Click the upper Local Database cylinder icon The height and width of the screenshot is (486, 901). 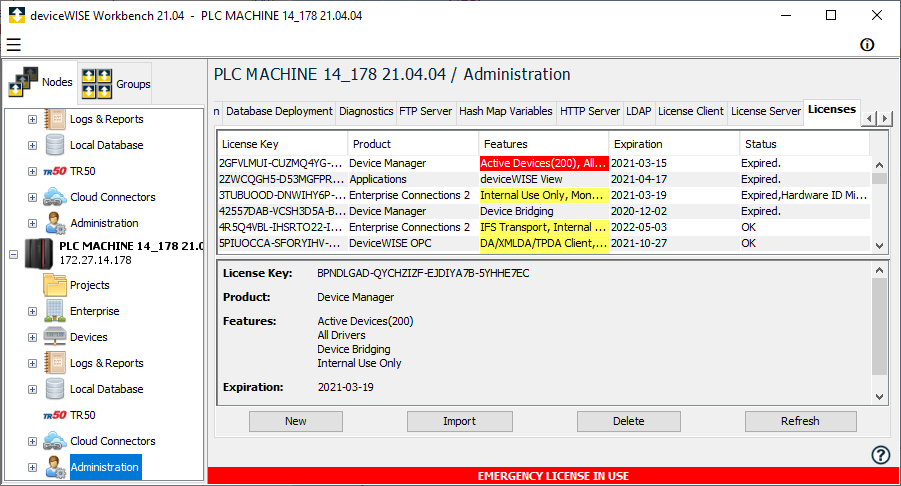click(55, 145)
